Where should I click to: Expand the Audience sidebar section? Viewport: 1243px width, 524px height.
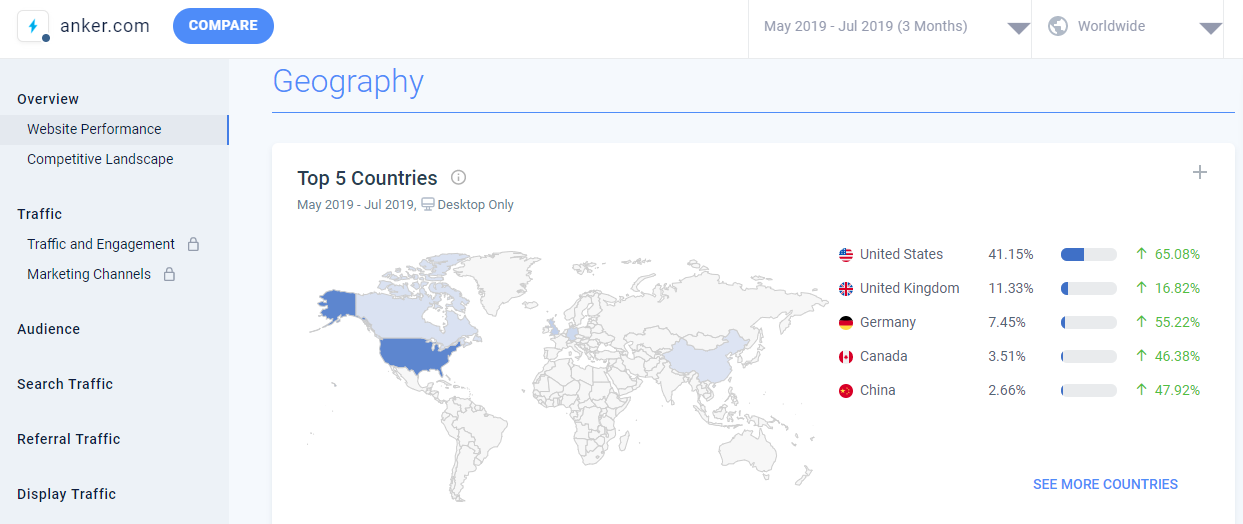coord(48,329)
